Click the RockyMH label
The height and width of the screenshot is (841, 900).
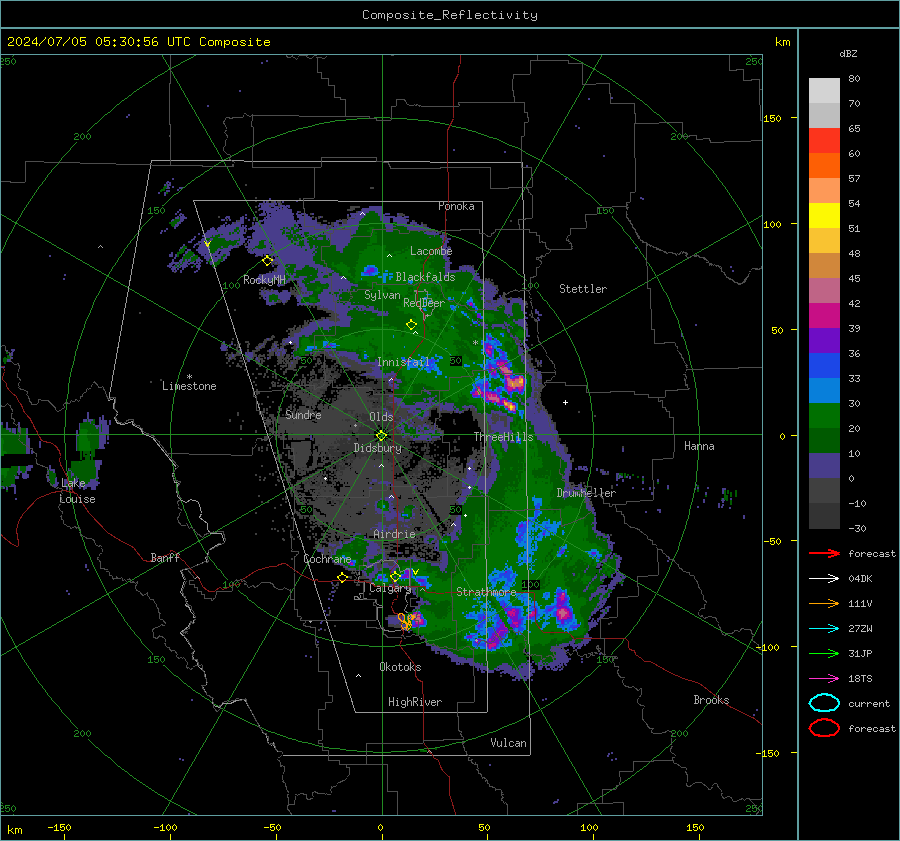pos(264,280)
